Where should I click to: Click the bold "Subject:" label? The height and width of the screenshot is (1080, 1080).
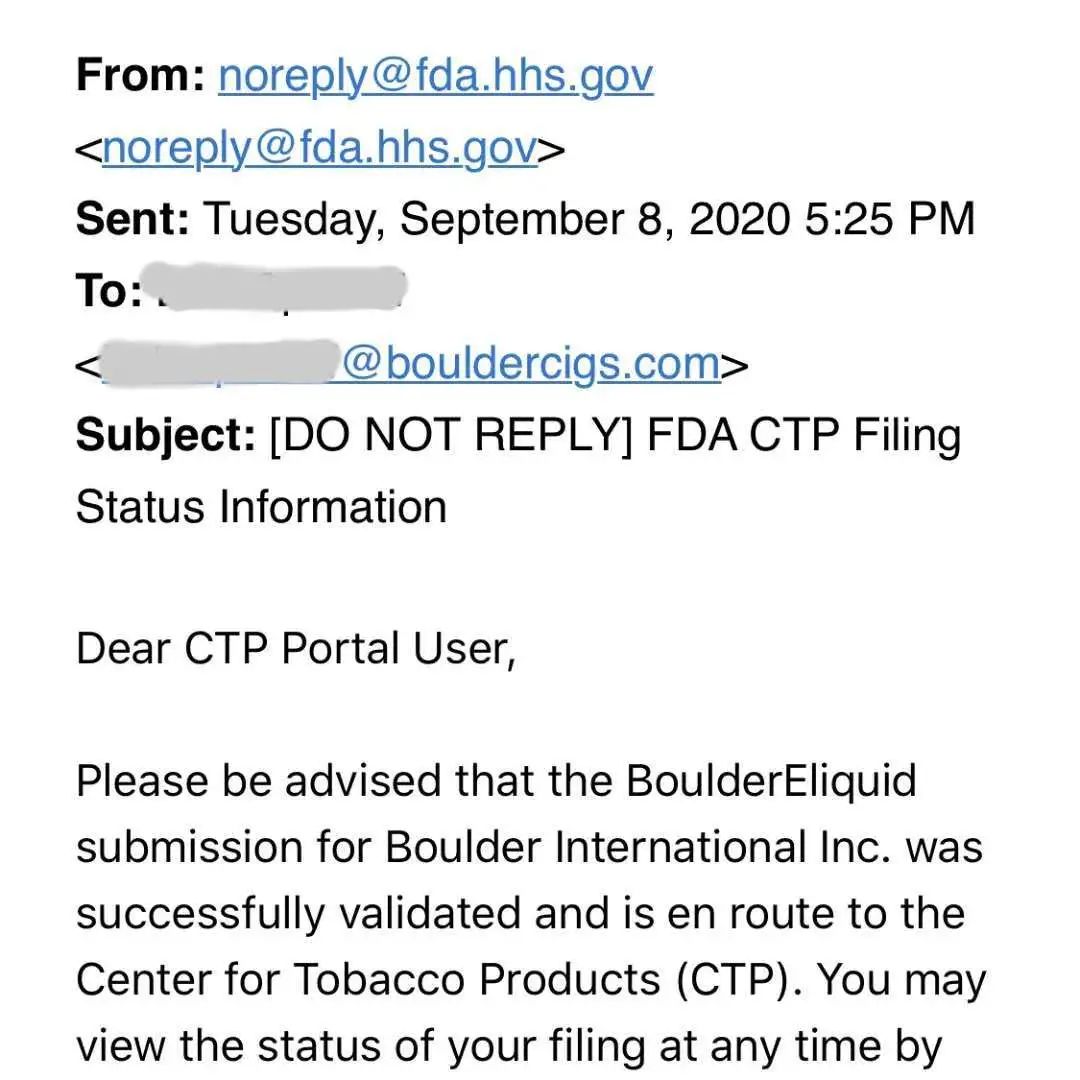pyautogui.click(x=165, y=436)
